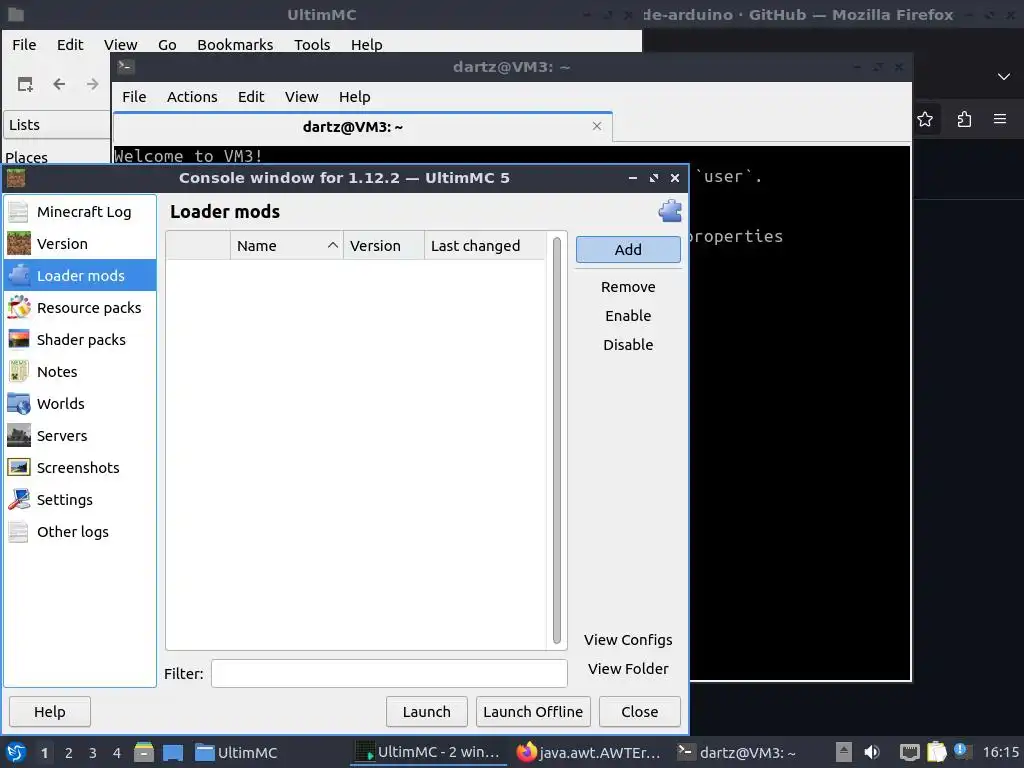
Task: Open the file manager launcher in the taskbar
Action: coord(144,752)
